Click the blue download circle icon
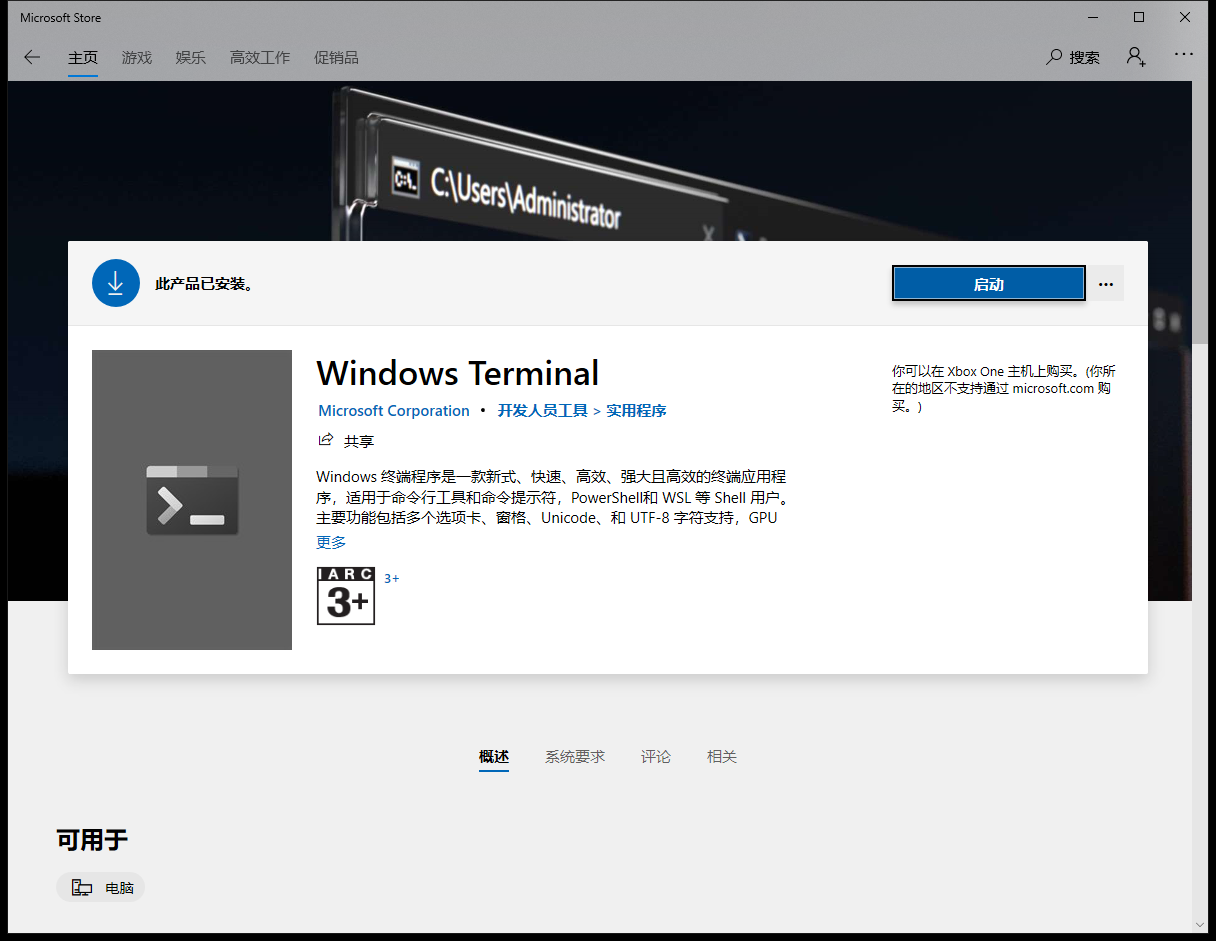This screenshot has height=941, width=1216. point(116,283)
